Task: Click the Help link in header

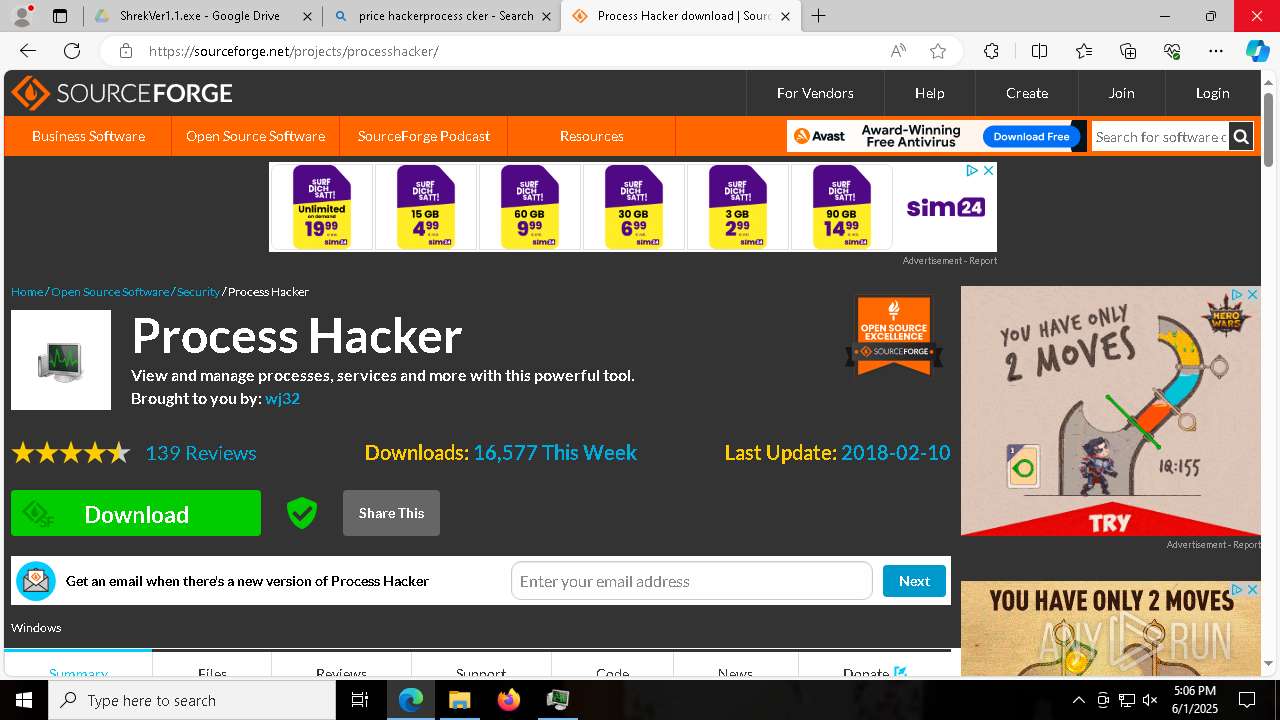Action: [929, 93]
